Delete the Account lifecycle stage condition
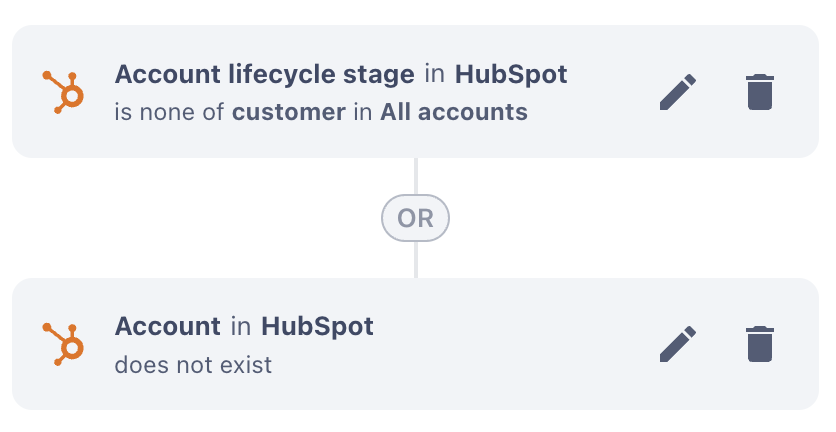 pyautogui.click(x=761, y=92)
